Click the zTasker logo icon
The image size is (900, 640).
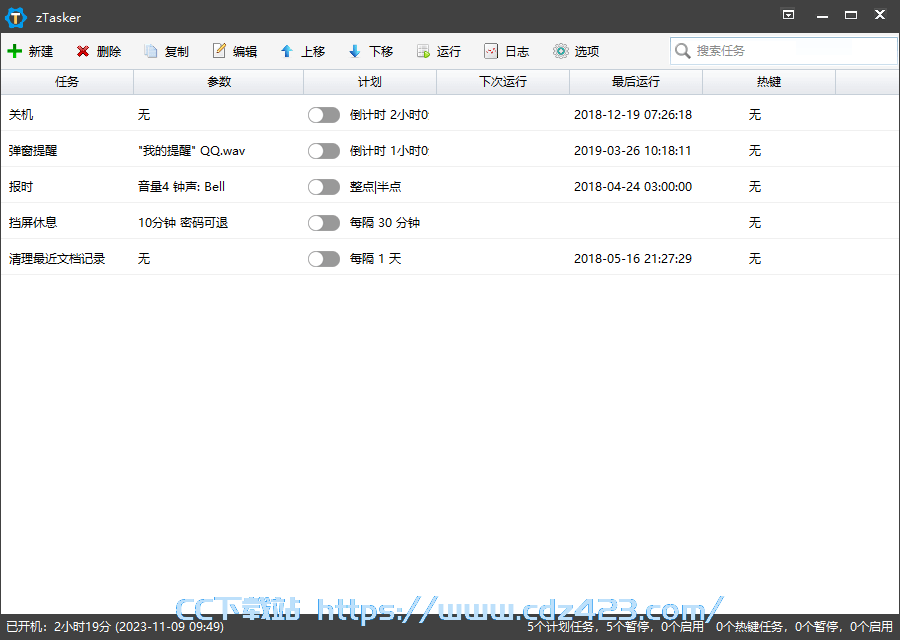[x=15, y=17]
